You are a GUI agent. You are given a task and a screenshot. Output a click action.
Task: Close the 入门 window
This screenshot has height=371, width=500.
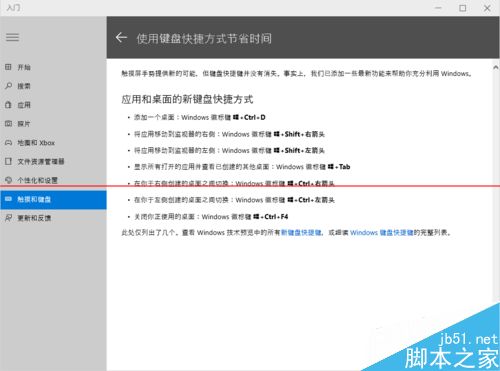[x=487, y=8]
